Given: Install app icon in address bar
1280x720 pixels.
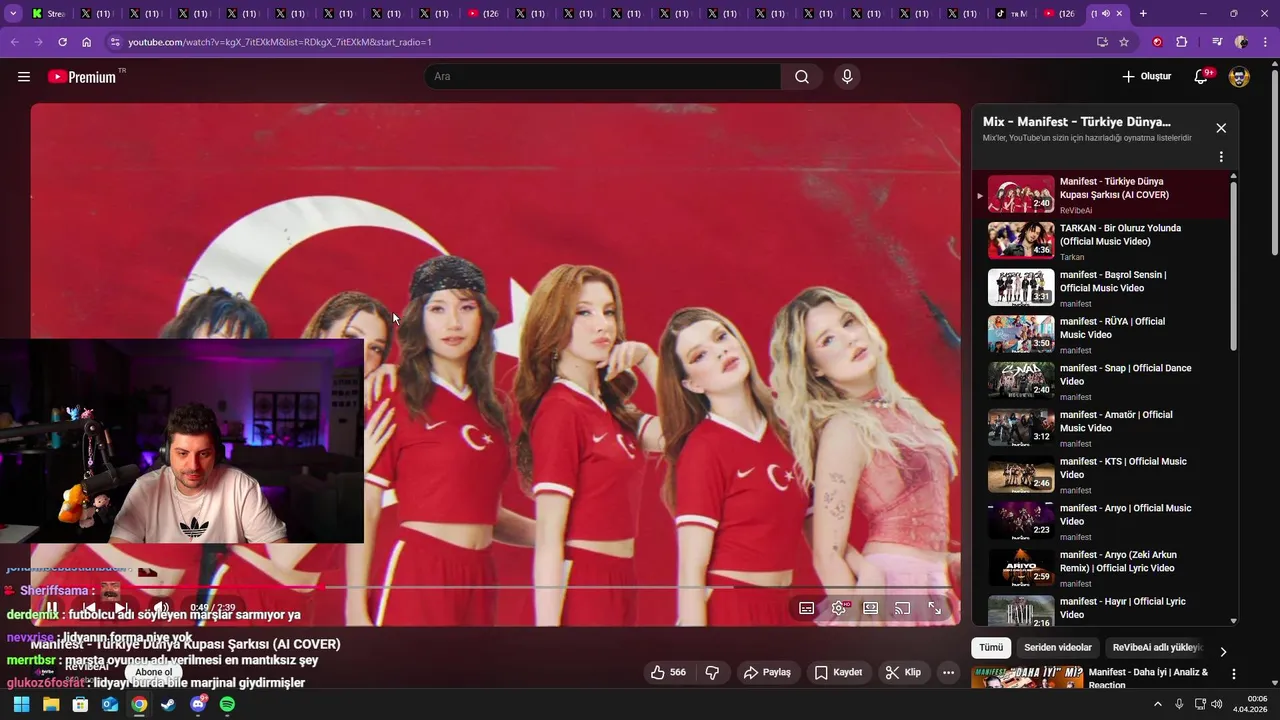Looking at the screenshot, I should point(1102,42).
